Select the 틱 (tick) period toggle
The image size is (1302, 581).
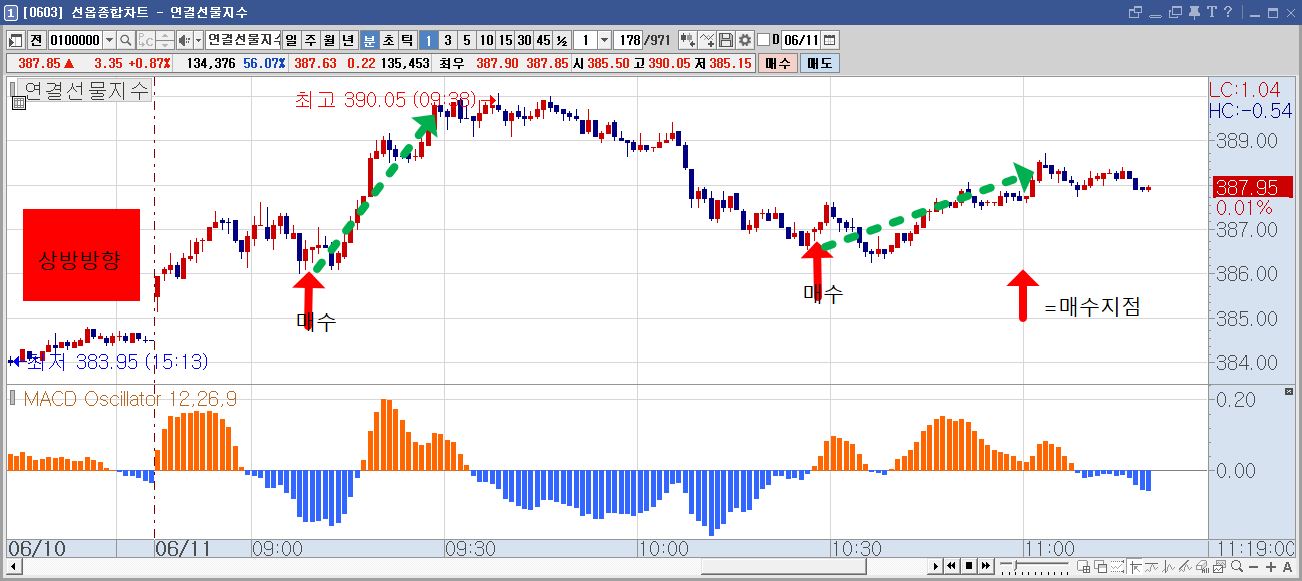pos(407,40)
